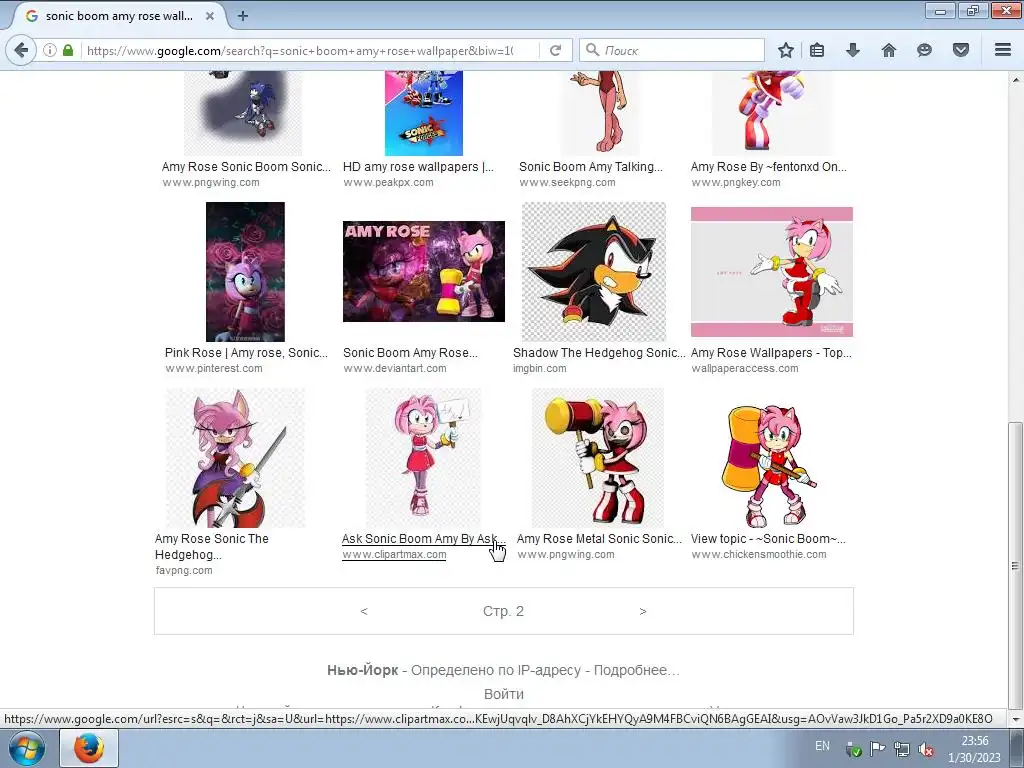Go to the home page icon

[889, 50]
